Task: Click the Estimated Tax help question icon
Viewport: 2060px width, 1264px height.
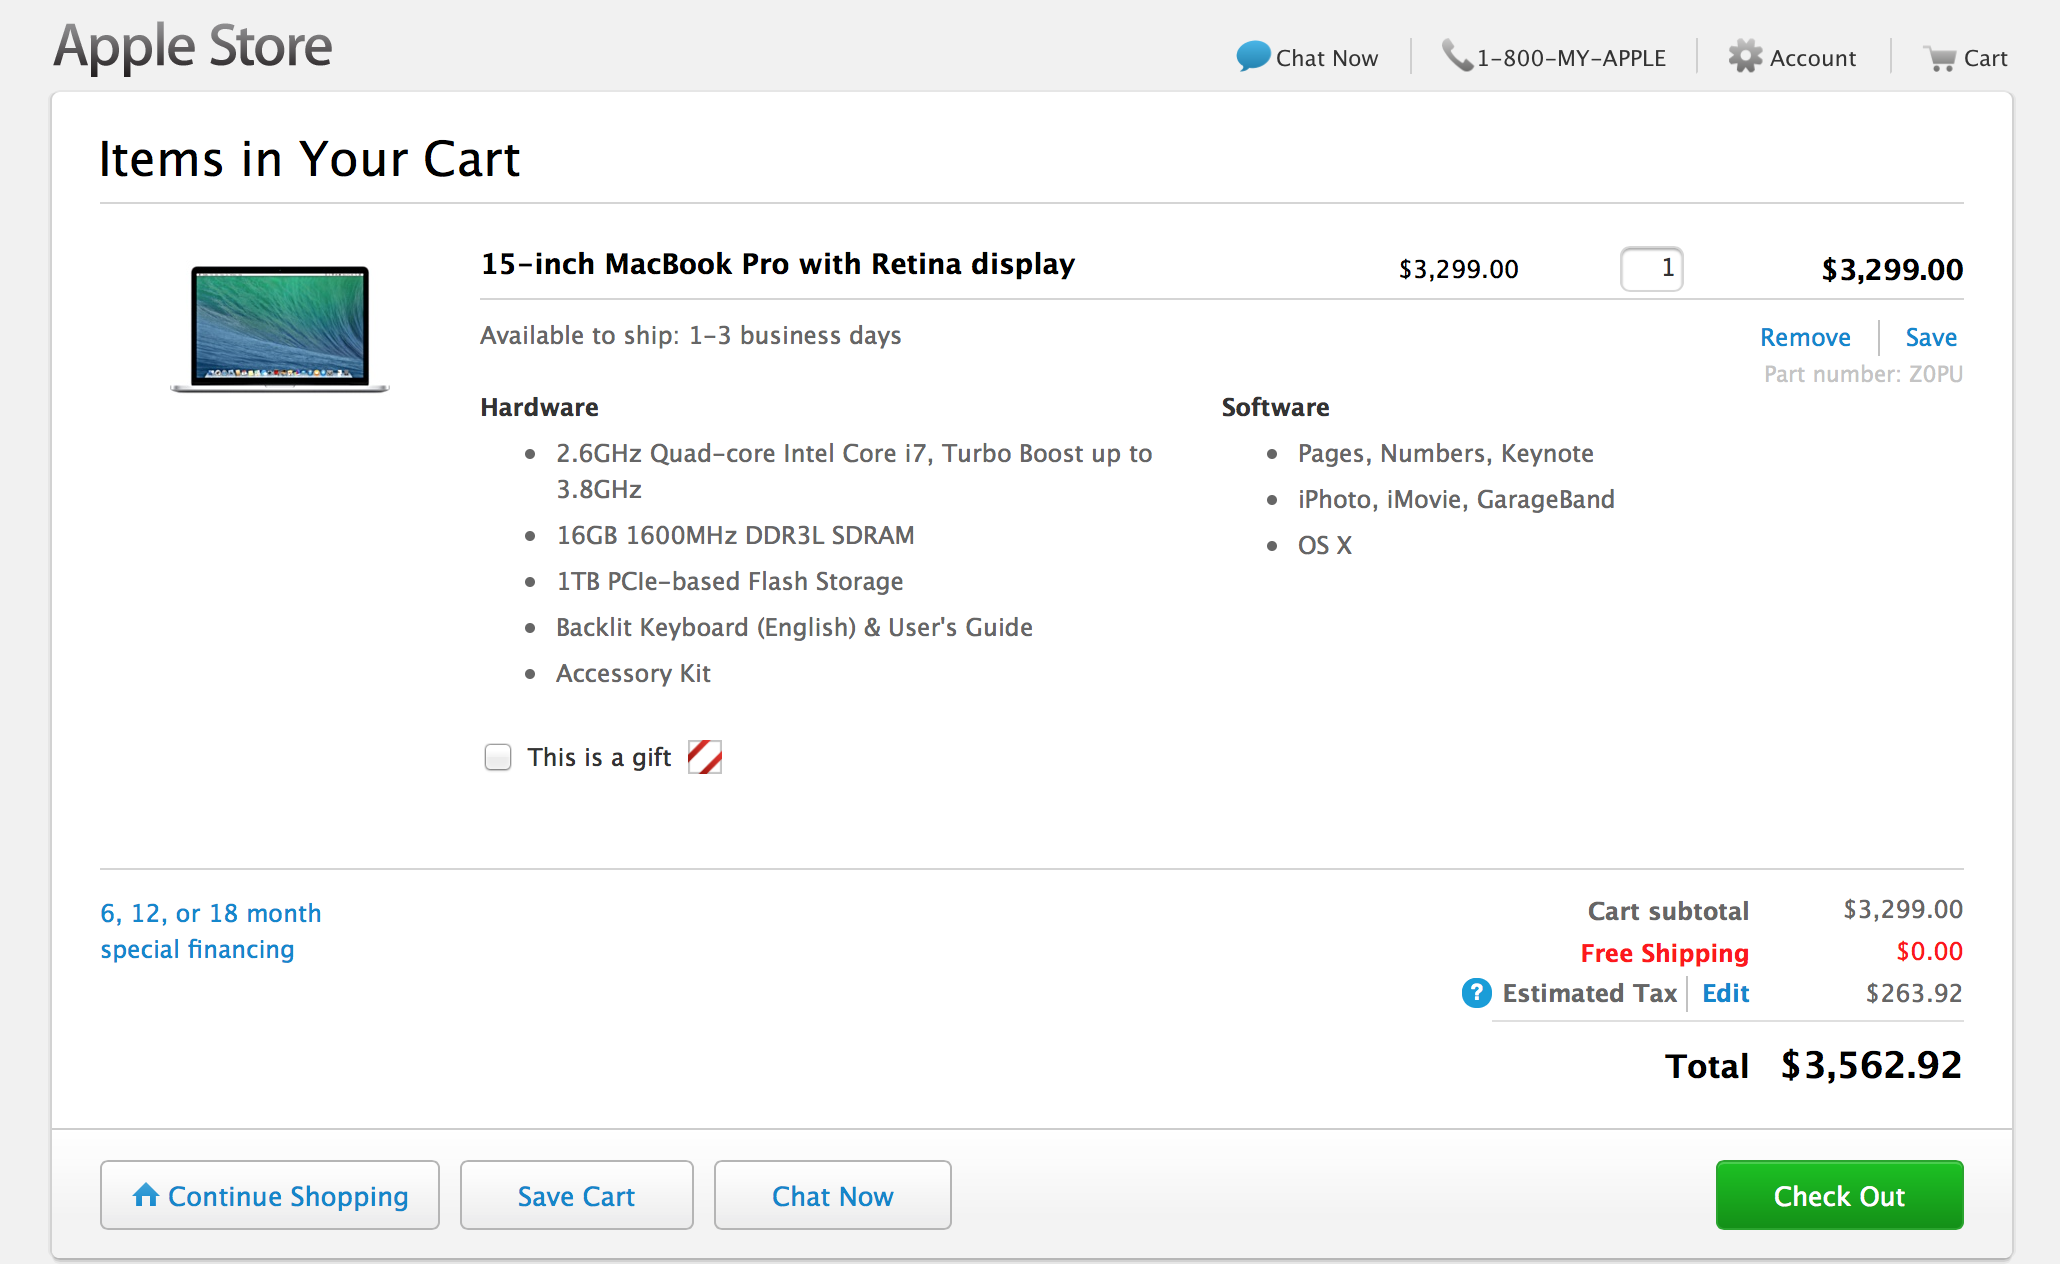Action: click(1476, 993)
